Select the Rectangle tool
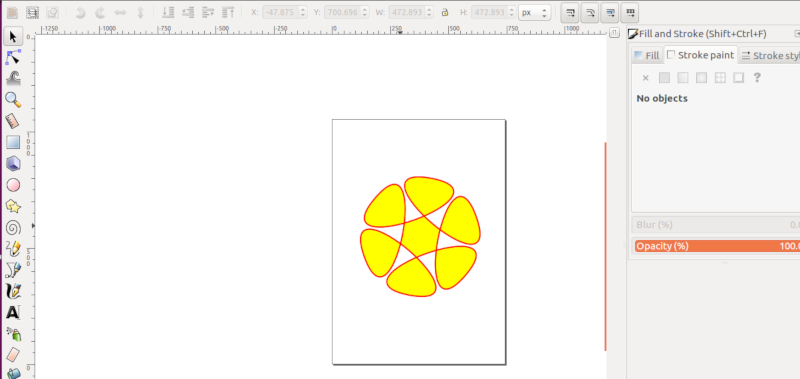800x379 pixels. (x=13, y=142)
